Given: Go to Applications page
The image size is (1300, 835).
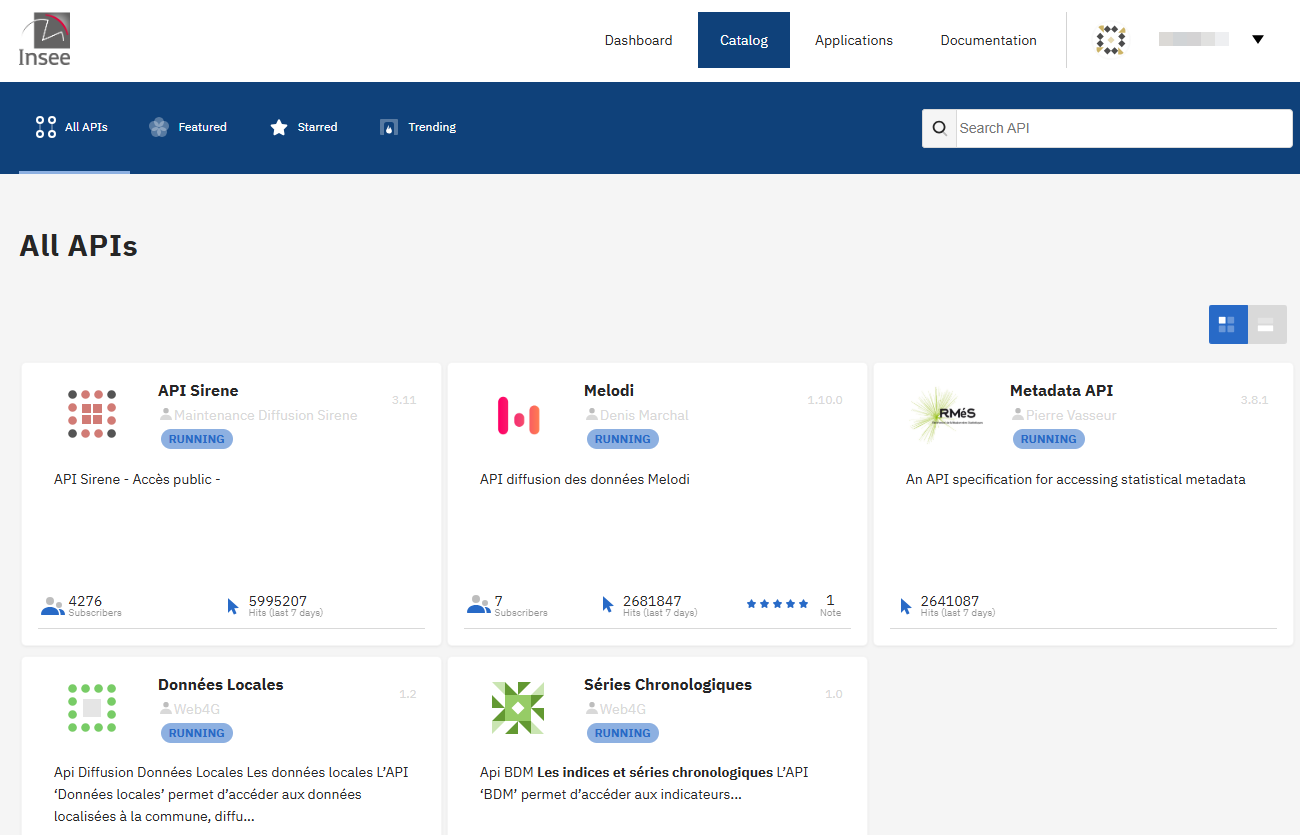Looking at the screenshot, I should [x=854, y=40].
